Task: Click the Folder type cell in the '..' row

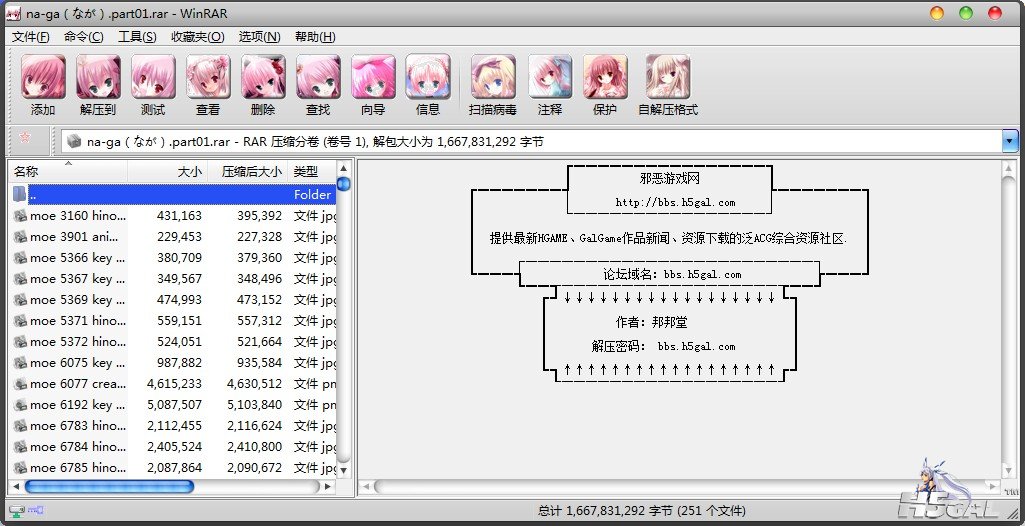Action: 312,194
